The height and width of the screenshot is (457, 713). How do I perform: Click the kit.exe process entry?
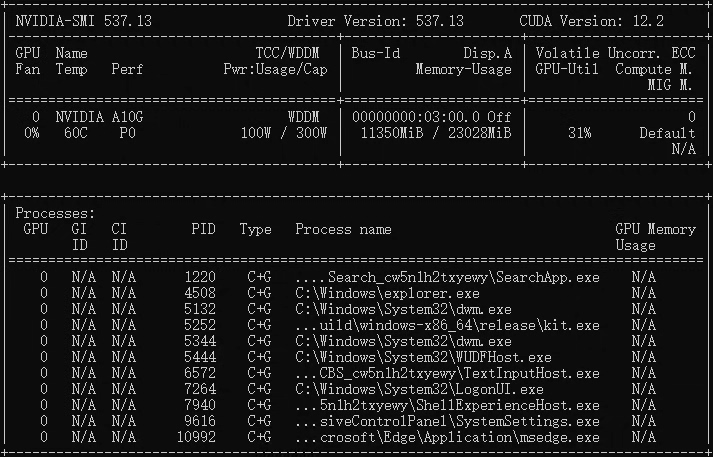(x=447, y=325)
